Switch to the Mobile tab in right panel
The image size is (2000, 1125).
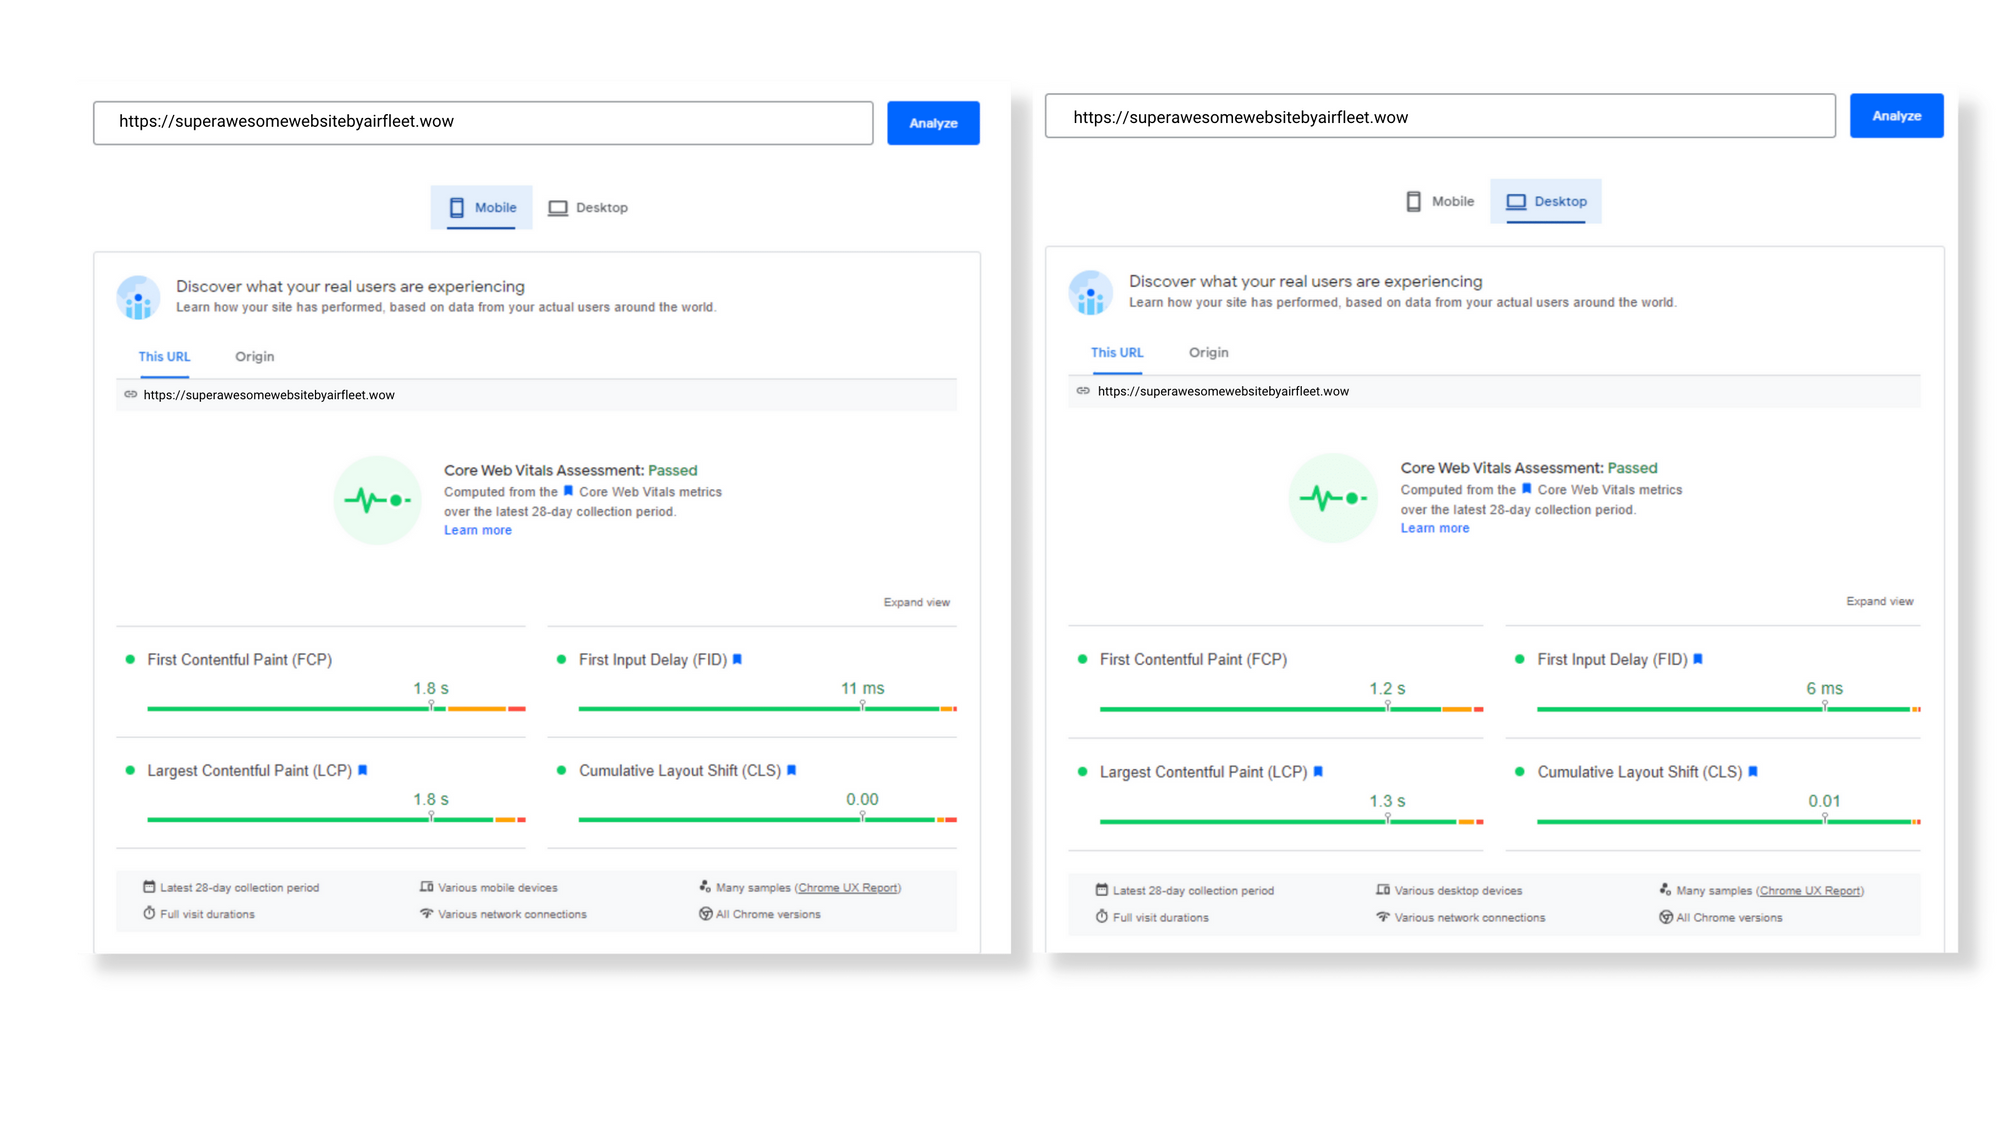(1441, 202)
